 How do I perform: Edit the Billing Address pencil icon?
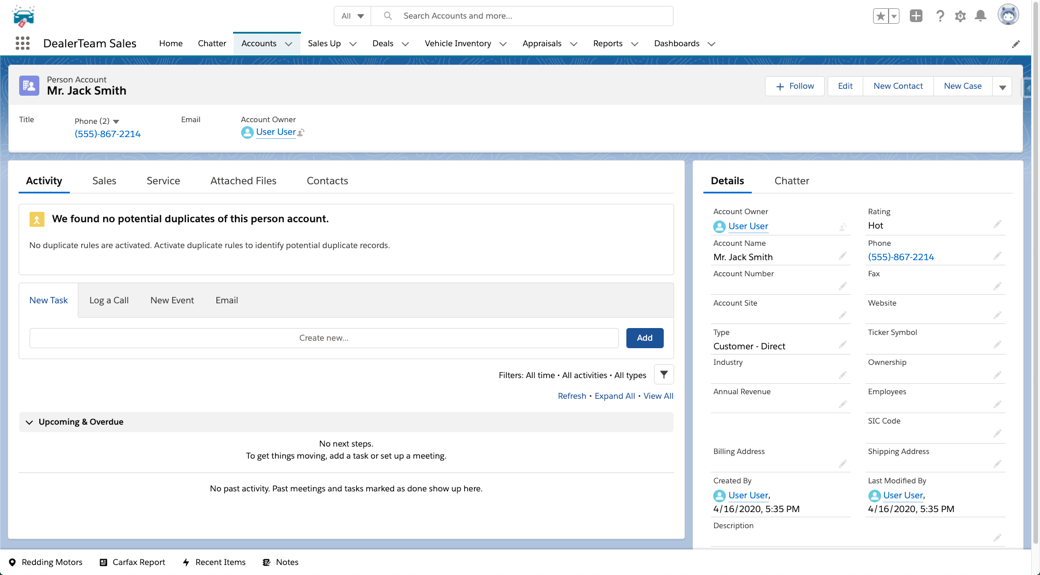point(842,464)
